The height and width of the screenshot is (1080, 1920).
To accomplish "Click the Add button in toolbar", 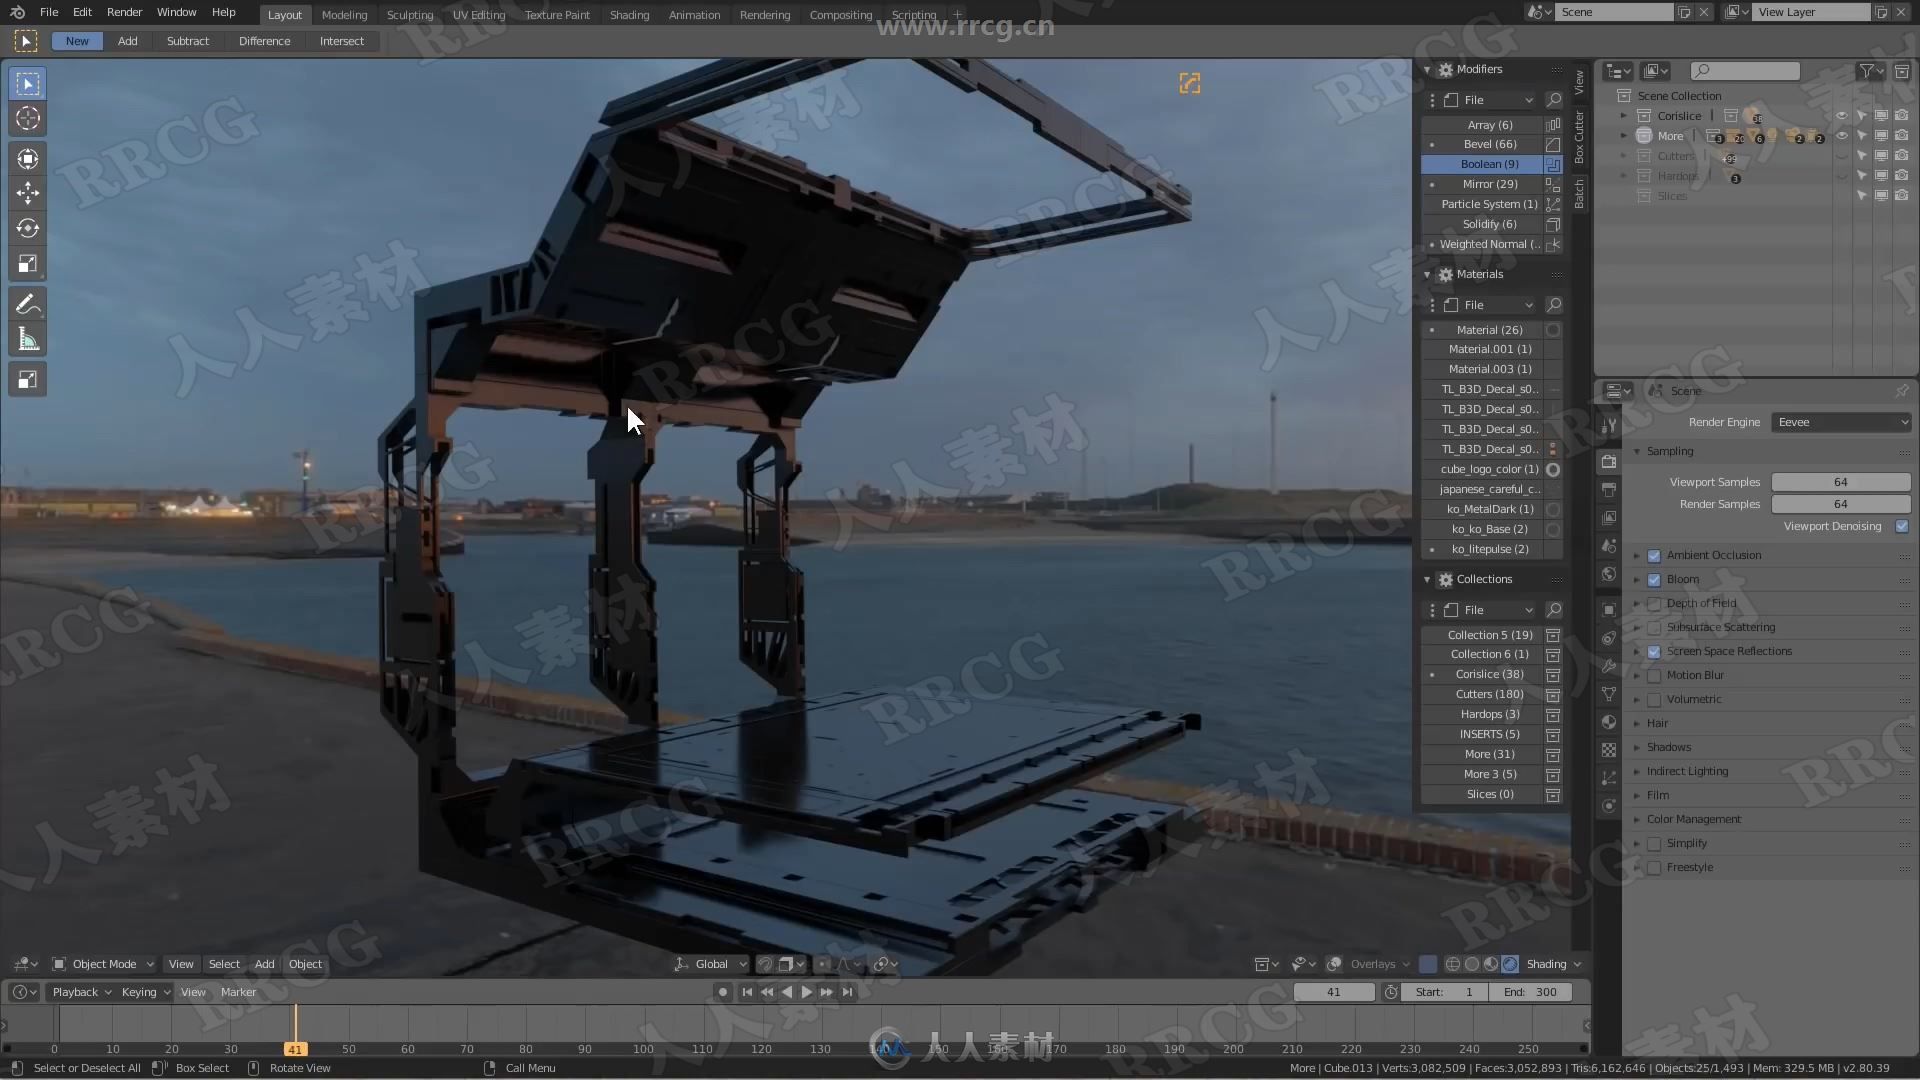I will (127, 40).
